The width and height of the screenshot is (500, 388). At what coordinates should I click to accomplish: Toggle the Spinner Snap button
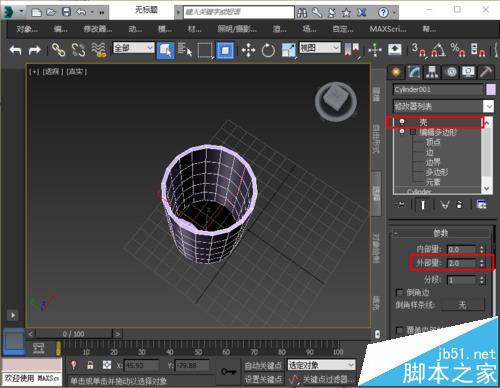click(x=478, y=50)
